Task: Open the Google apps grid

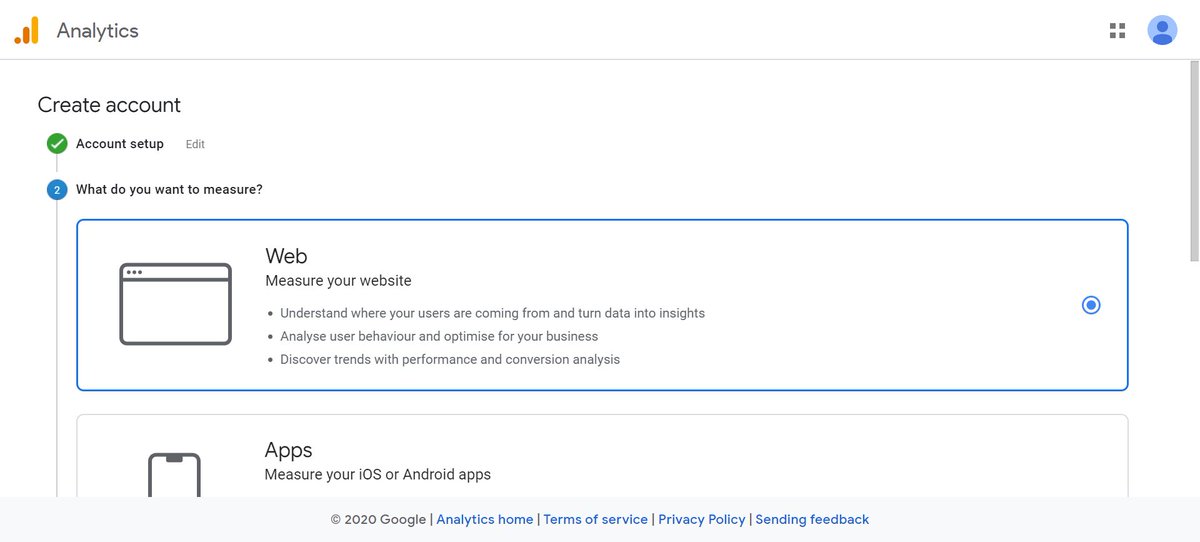Action: 1118,31
